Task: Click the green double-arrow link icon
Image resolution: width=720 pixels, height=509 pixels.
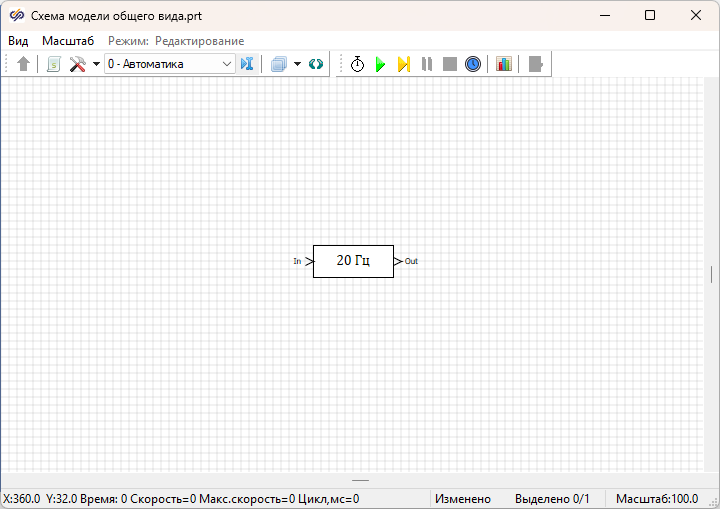Action: click(x=316, y=64)
